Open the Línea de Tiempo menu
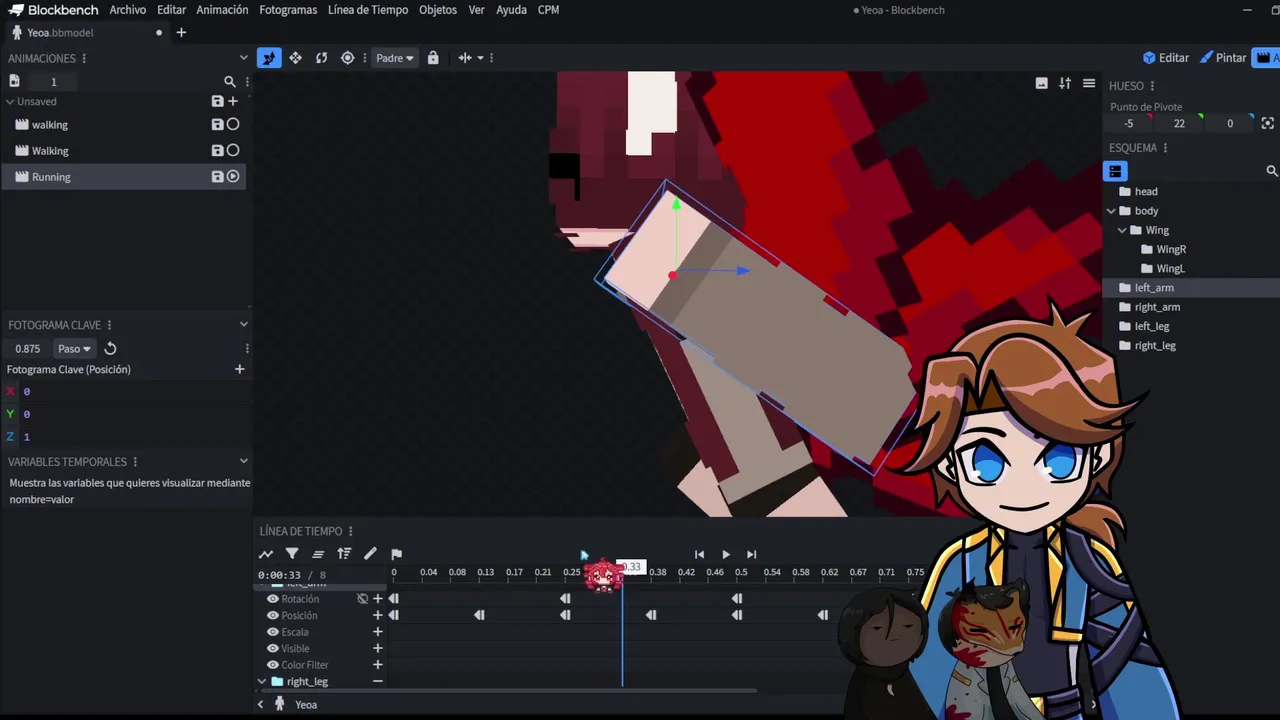Image resolution: width=1280 pixels, height=720 pixels. pos(368,10)
